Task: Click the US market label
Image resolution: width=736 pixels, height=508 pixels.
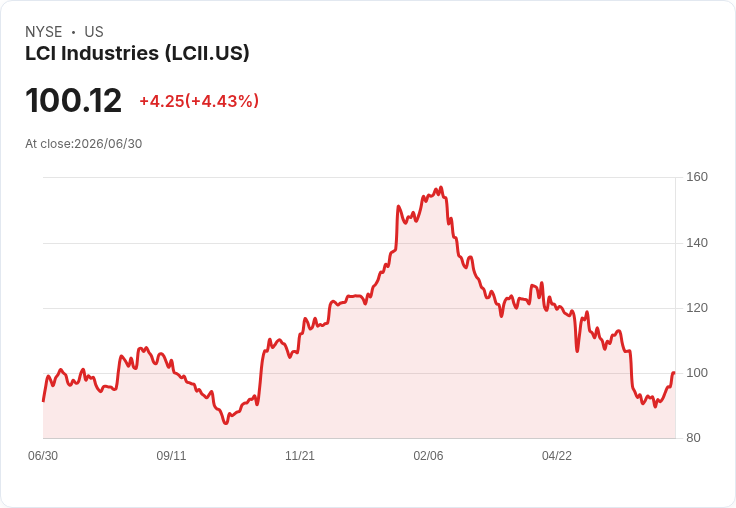Action: point(94,32)
